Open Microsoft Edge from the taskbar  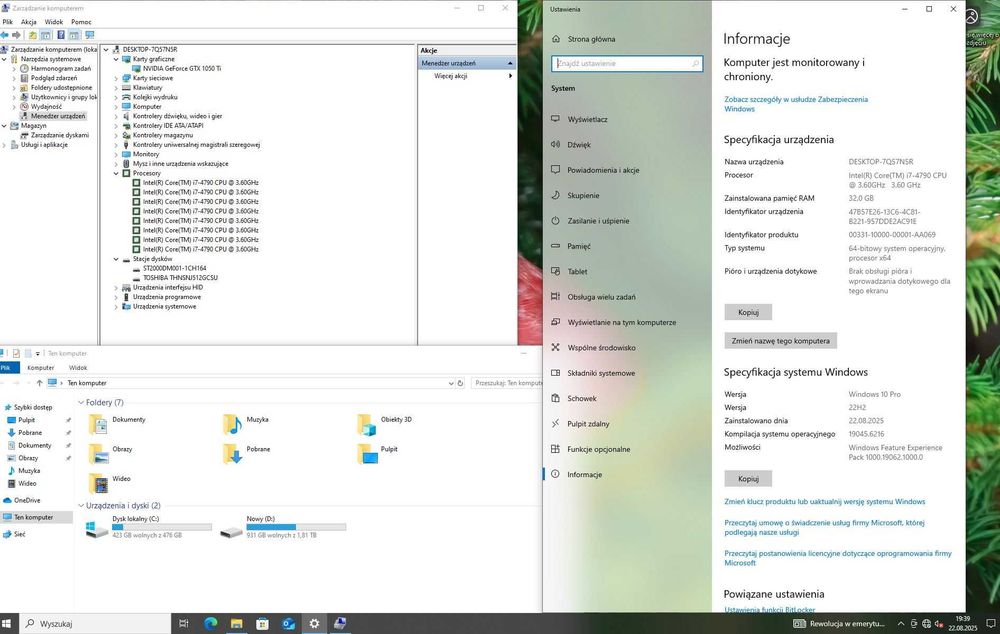[211, 624]
